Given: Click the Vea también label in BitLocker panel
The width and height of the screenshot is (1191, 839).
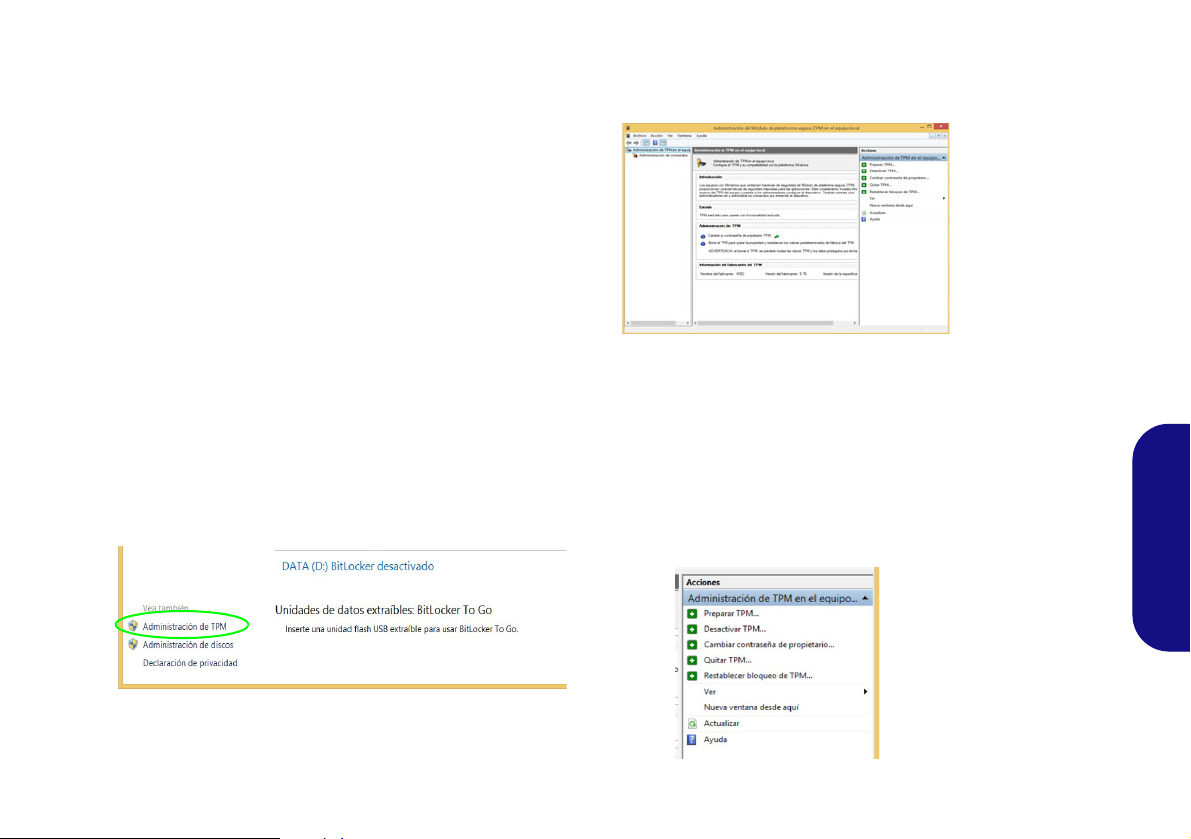Looking at the screenshot, I should 166,608.
